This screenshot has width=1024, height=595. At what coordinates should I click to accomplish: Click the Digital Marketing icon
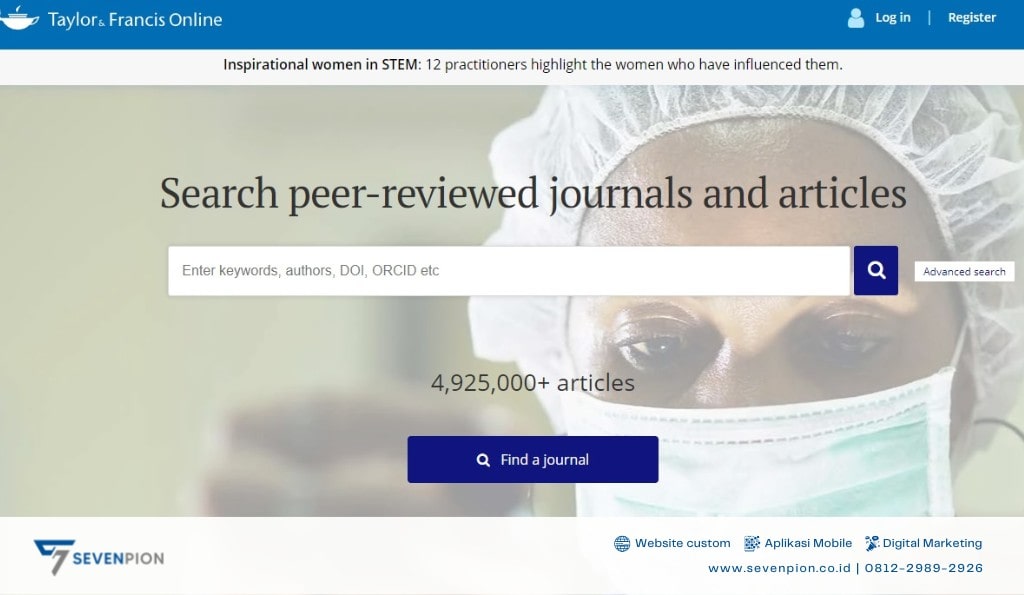click(x=872, y=543)
